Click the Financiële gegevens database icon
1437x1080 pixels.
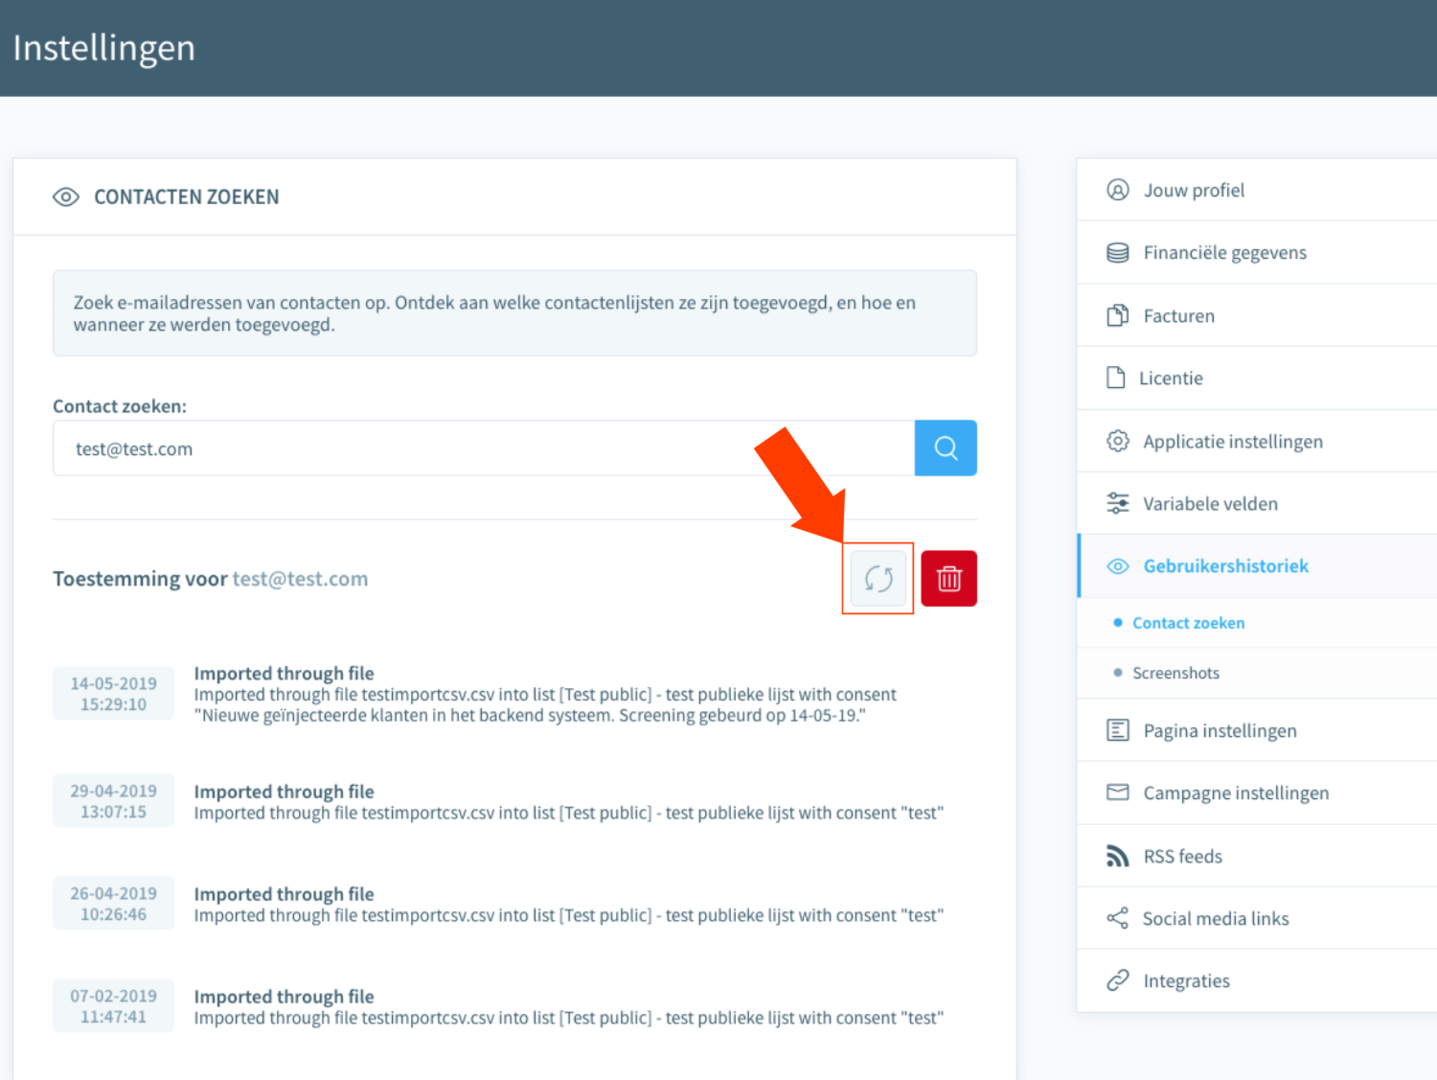click(x=1117, y=253)
